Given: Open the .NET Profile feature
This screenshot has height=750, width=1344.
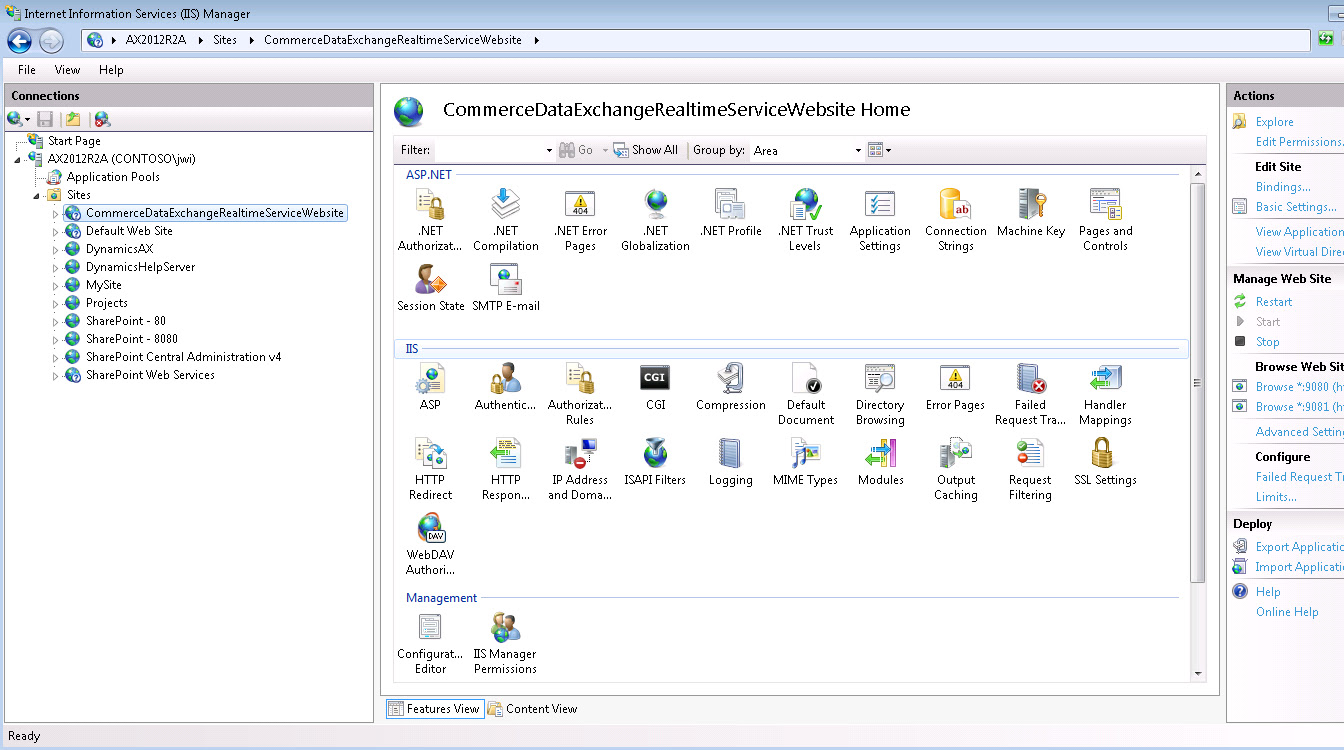Looking at the screenshot, I should click(x=730, y=213).
